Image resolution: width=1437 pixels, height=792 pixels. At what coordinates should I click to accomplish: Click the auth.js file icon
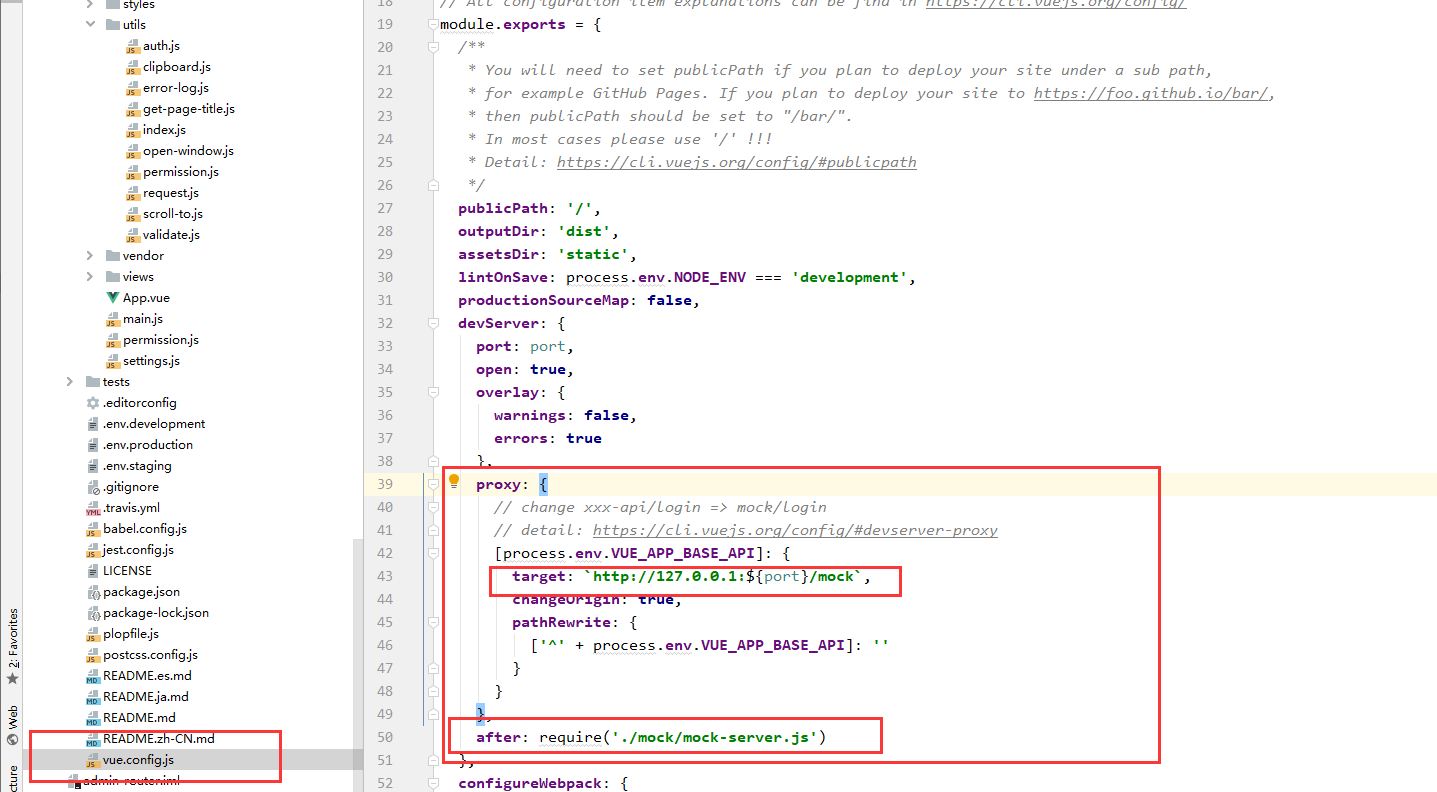tap(132, 46)
